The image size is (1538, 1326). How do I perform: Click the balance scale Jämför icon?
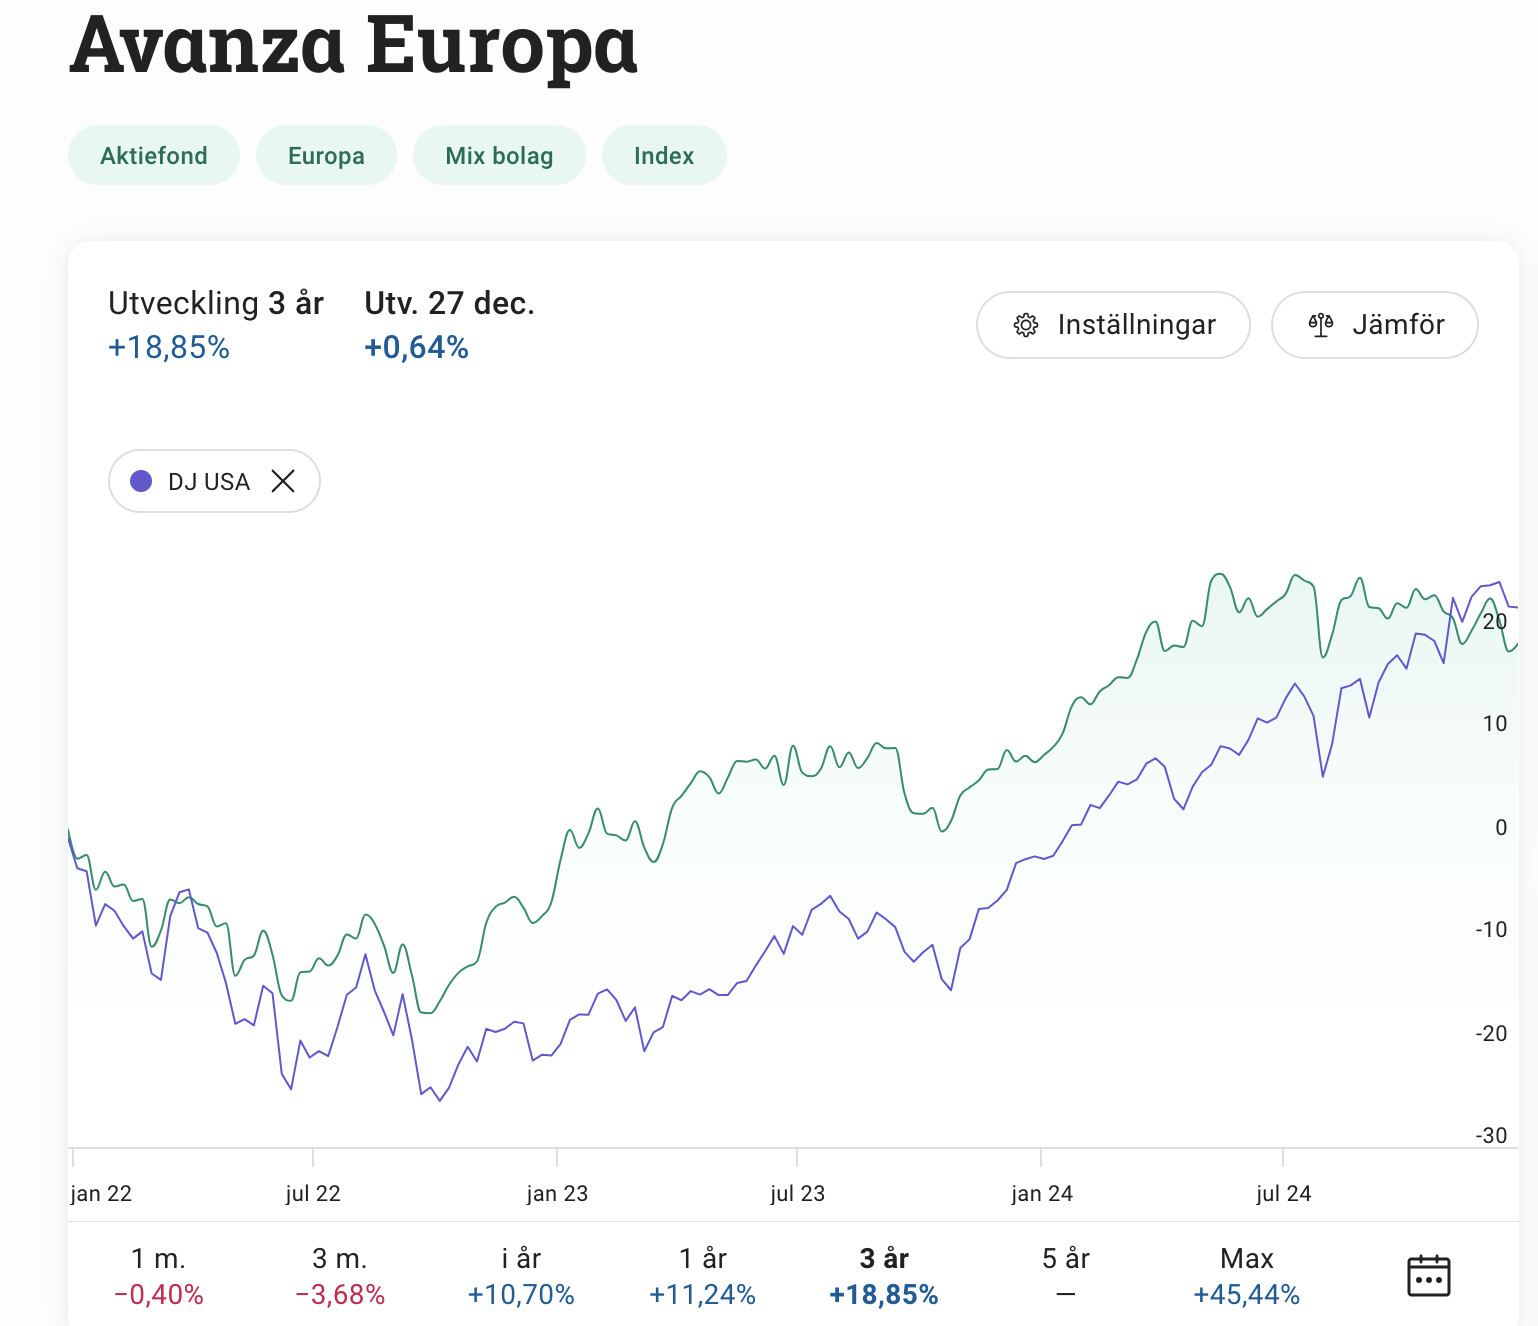[x=1321, y=325]
